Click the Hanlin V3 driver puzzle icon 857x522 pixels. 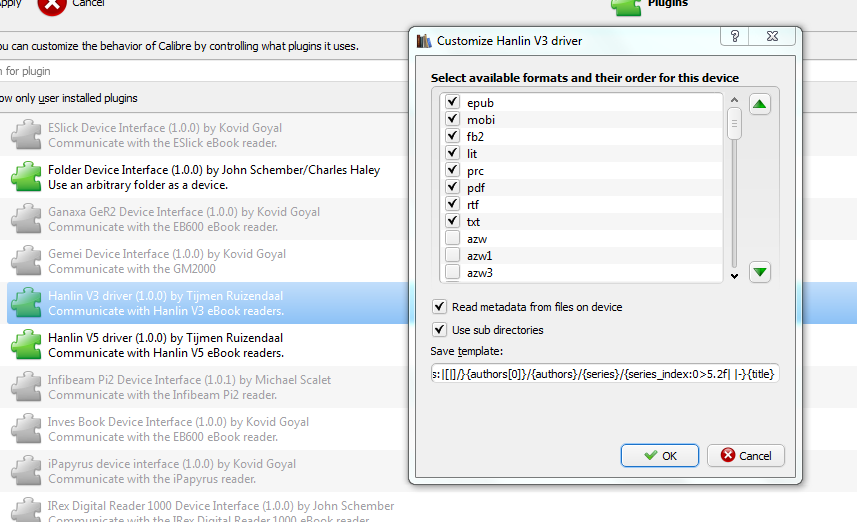tap(26, 303)
